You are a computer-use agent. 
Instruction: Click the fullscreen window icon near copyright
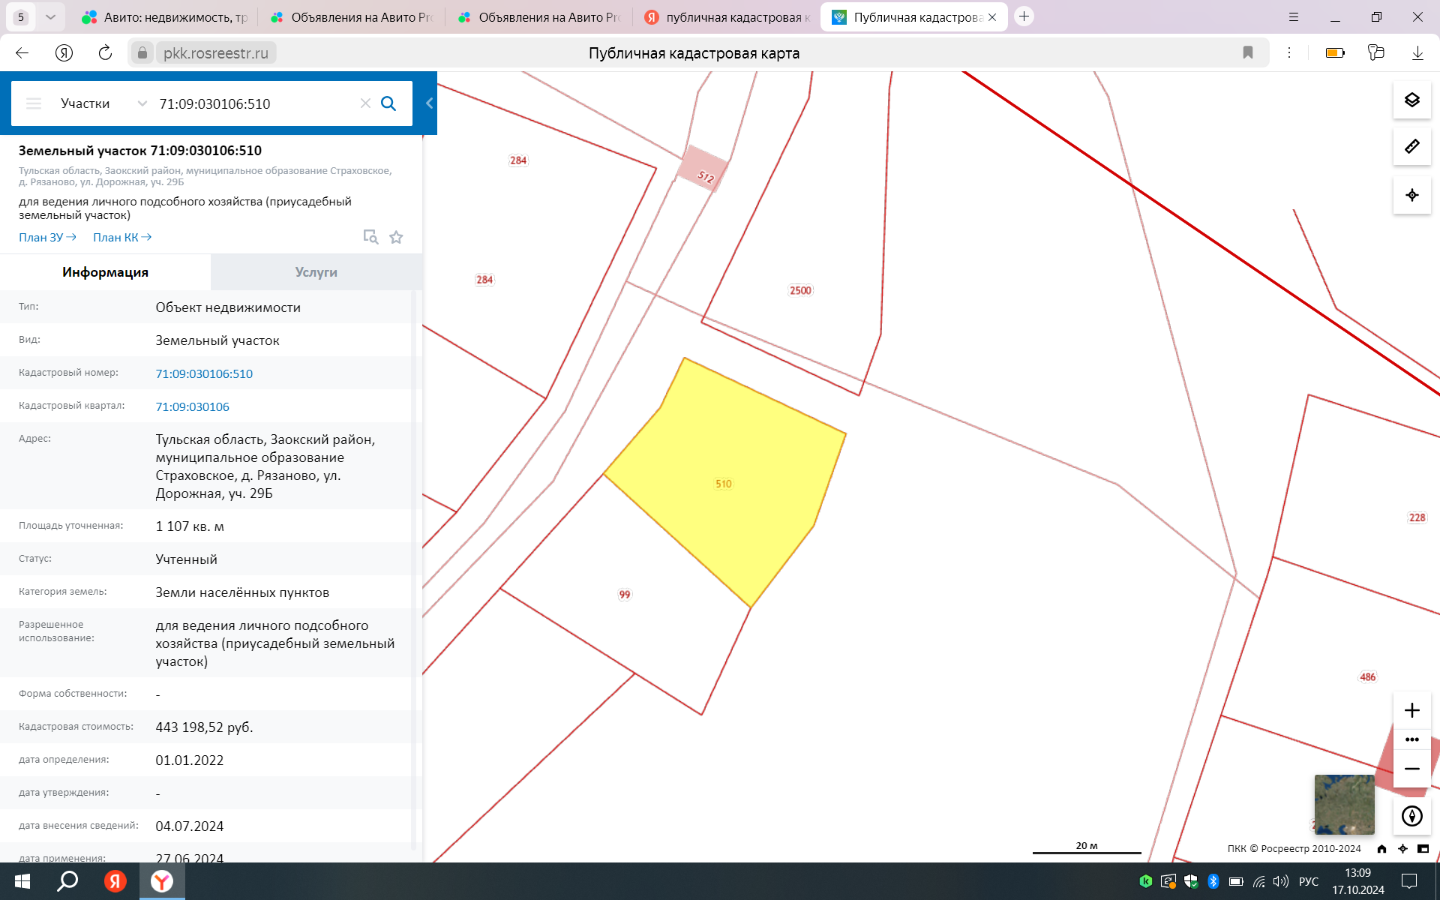coord(1423,849)
